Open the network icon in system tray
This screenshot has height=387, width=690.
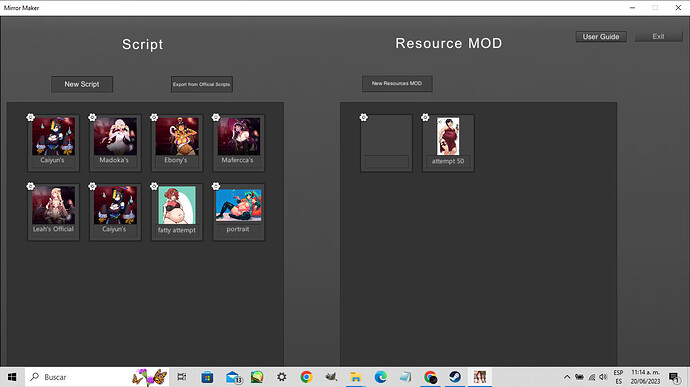592,377
